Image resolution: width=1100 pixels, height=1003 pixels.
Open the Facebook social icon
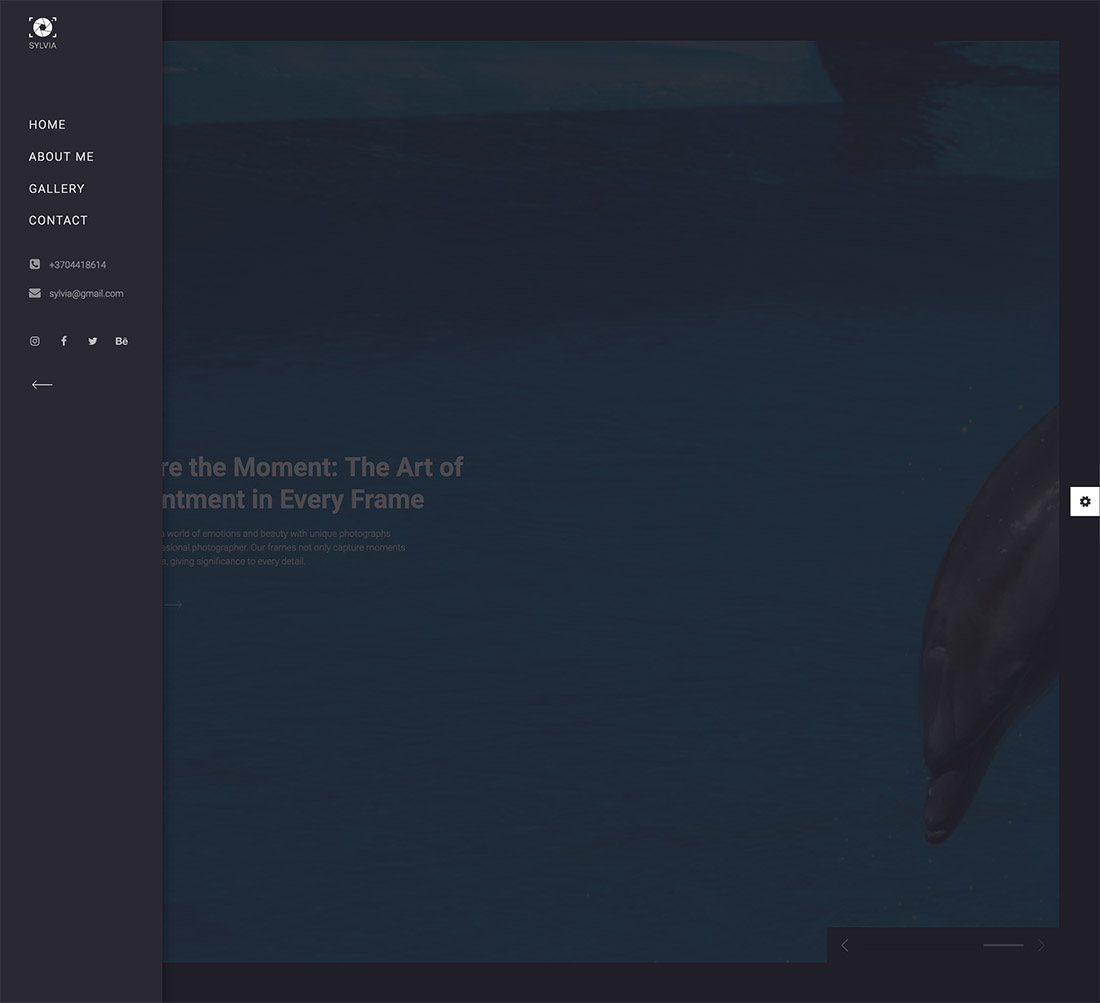click(64, 341)
